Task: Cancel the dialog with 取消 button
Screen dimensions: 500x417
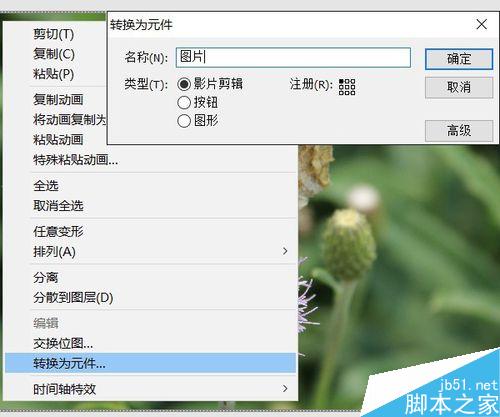Action: pos(459,87)
